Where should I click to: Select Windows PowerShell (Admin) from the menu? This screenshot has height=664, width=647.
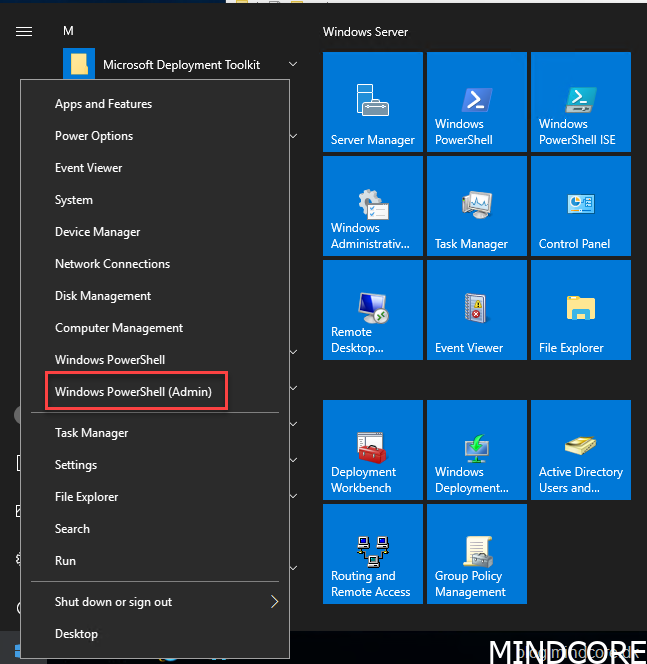[x=134, y=392]
